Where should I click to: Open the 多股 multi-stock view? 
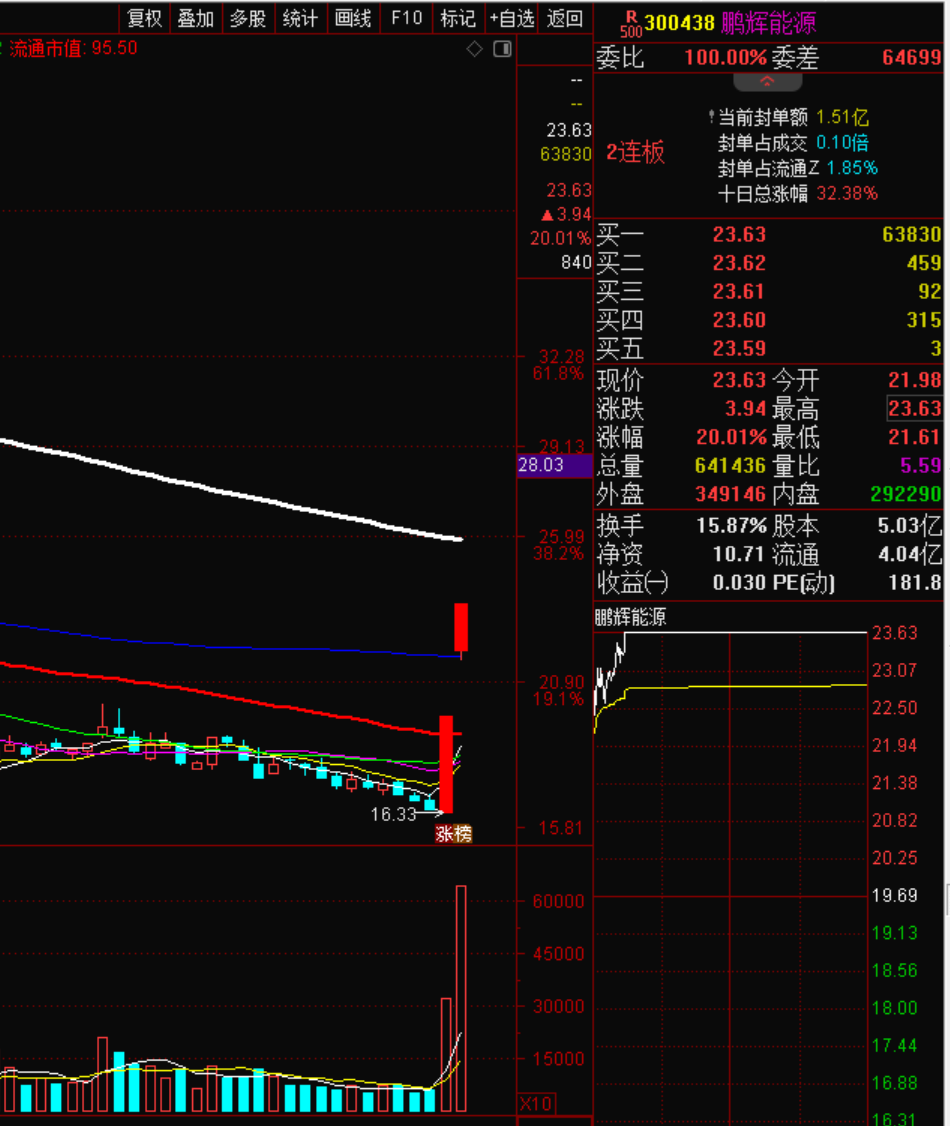pos(248,18)
